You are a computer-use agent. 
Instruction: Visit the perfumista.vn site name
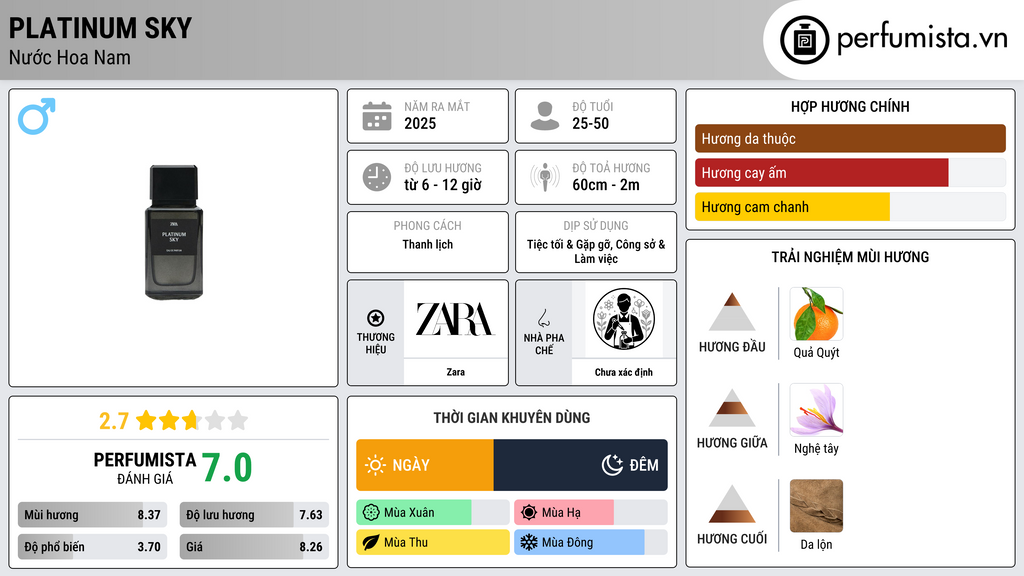click(922, 38)
